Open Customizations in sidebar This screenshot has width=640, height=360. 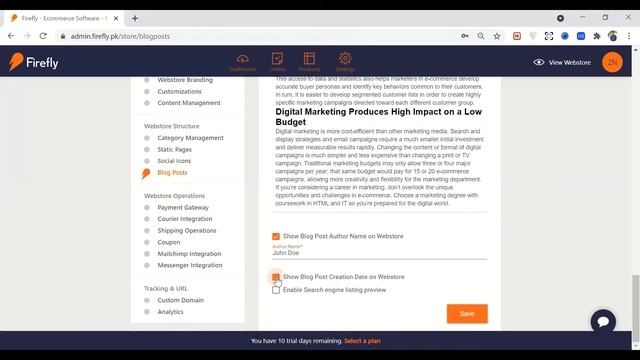pyautogui.click(x=179, y=91)
